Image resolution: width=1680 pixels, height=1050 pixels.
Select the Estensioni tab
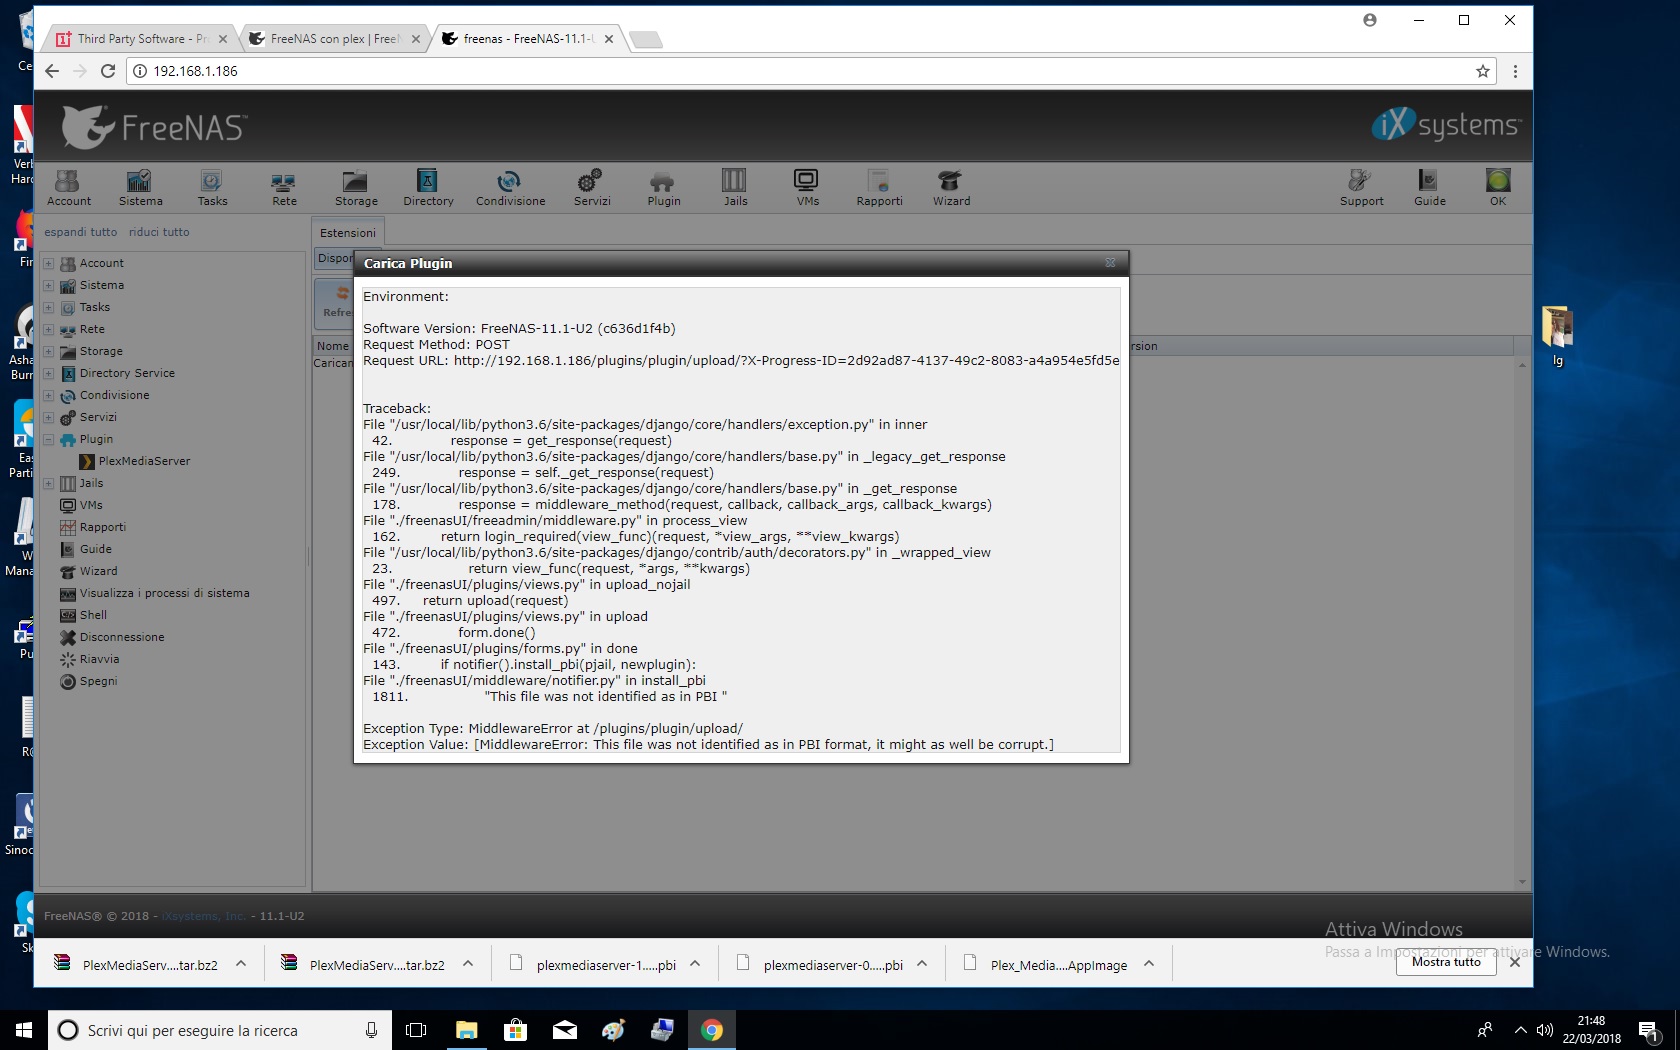click(x=348, y=232)
